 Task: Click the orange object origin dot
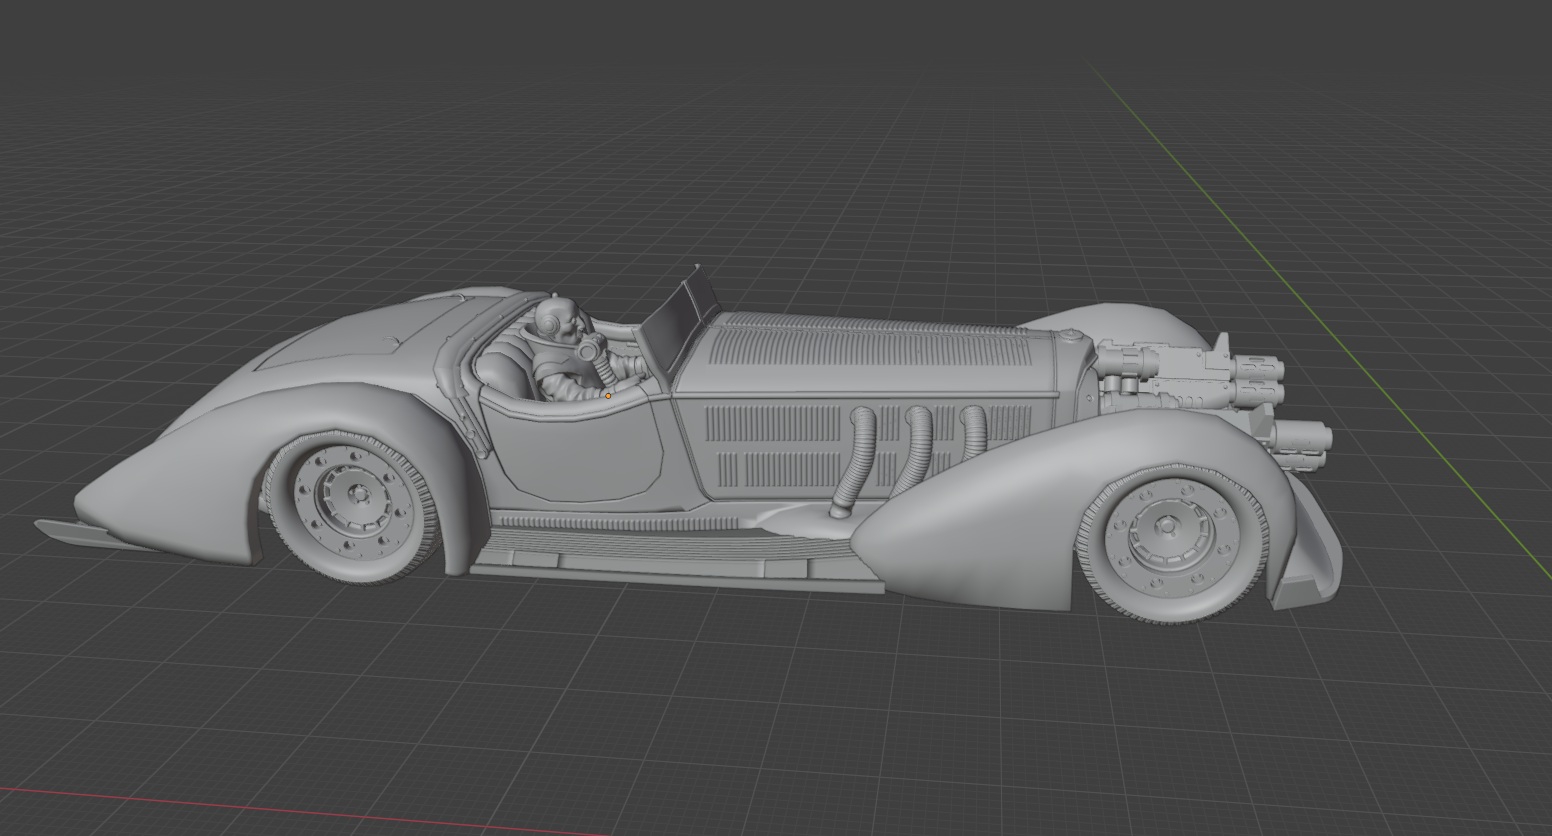[x=608, y=395]
